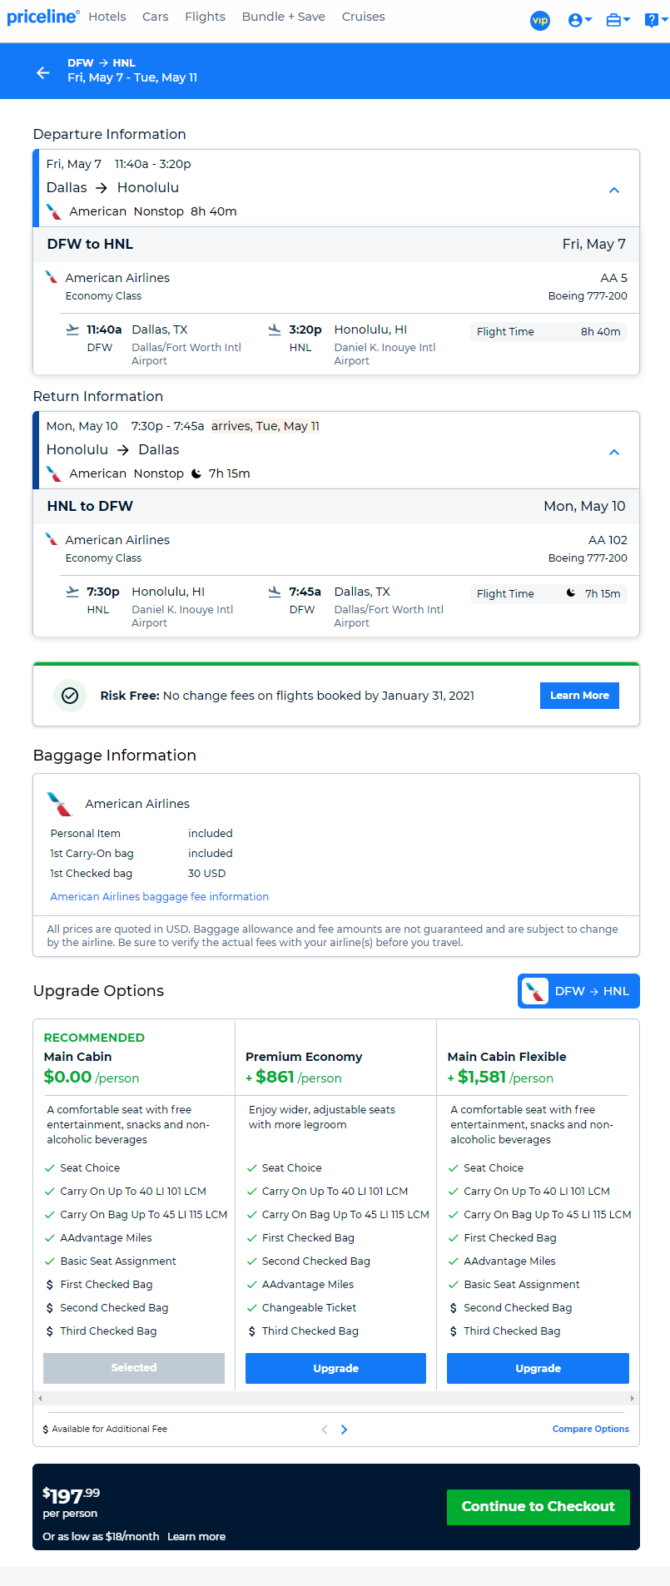This screenshot has height=1586, width=670.
Task: Click Continue to Checkout
Action: pos(538,1506)
